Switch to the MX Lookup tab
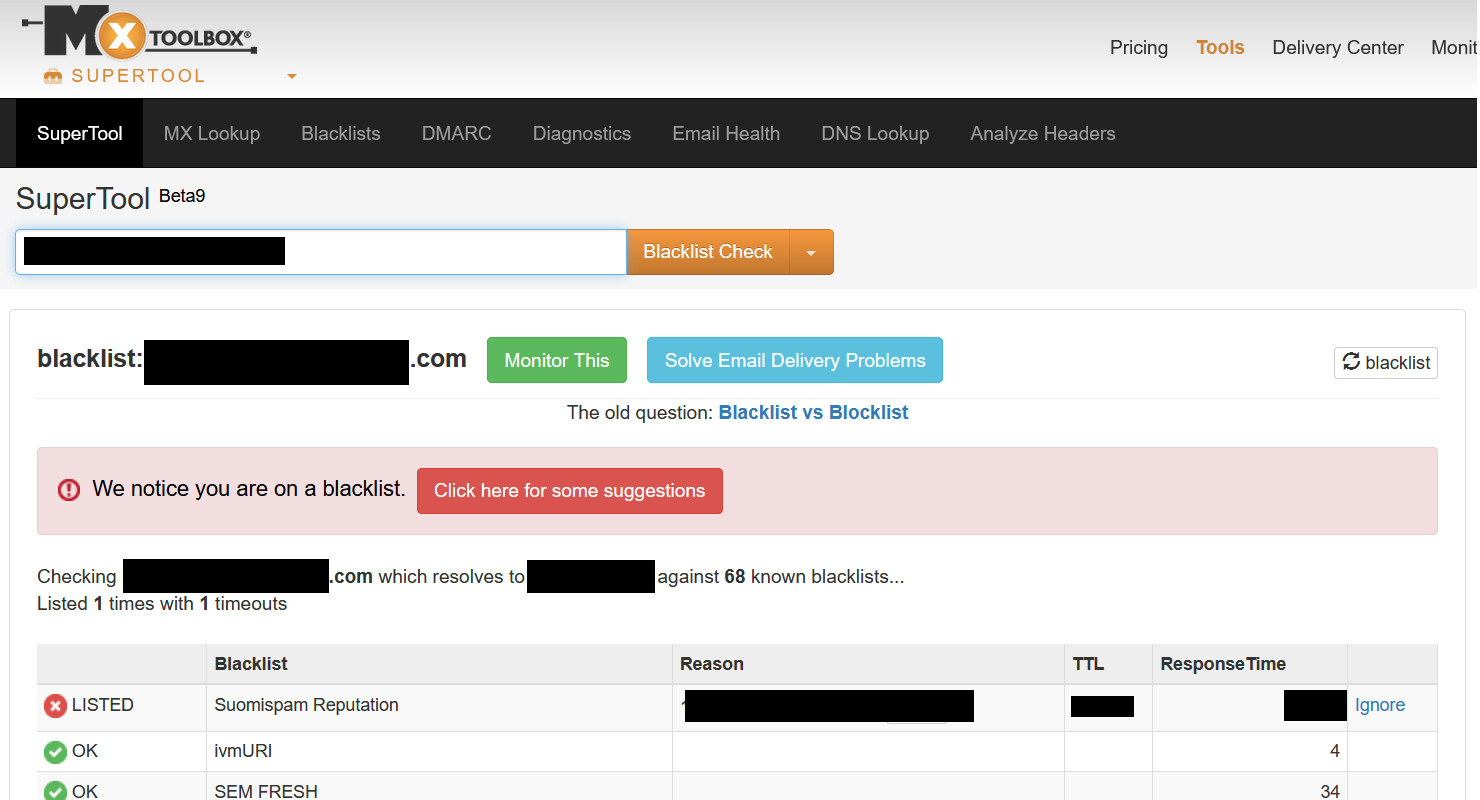Screen dimensions: 1480x800 tap(212, 133)
